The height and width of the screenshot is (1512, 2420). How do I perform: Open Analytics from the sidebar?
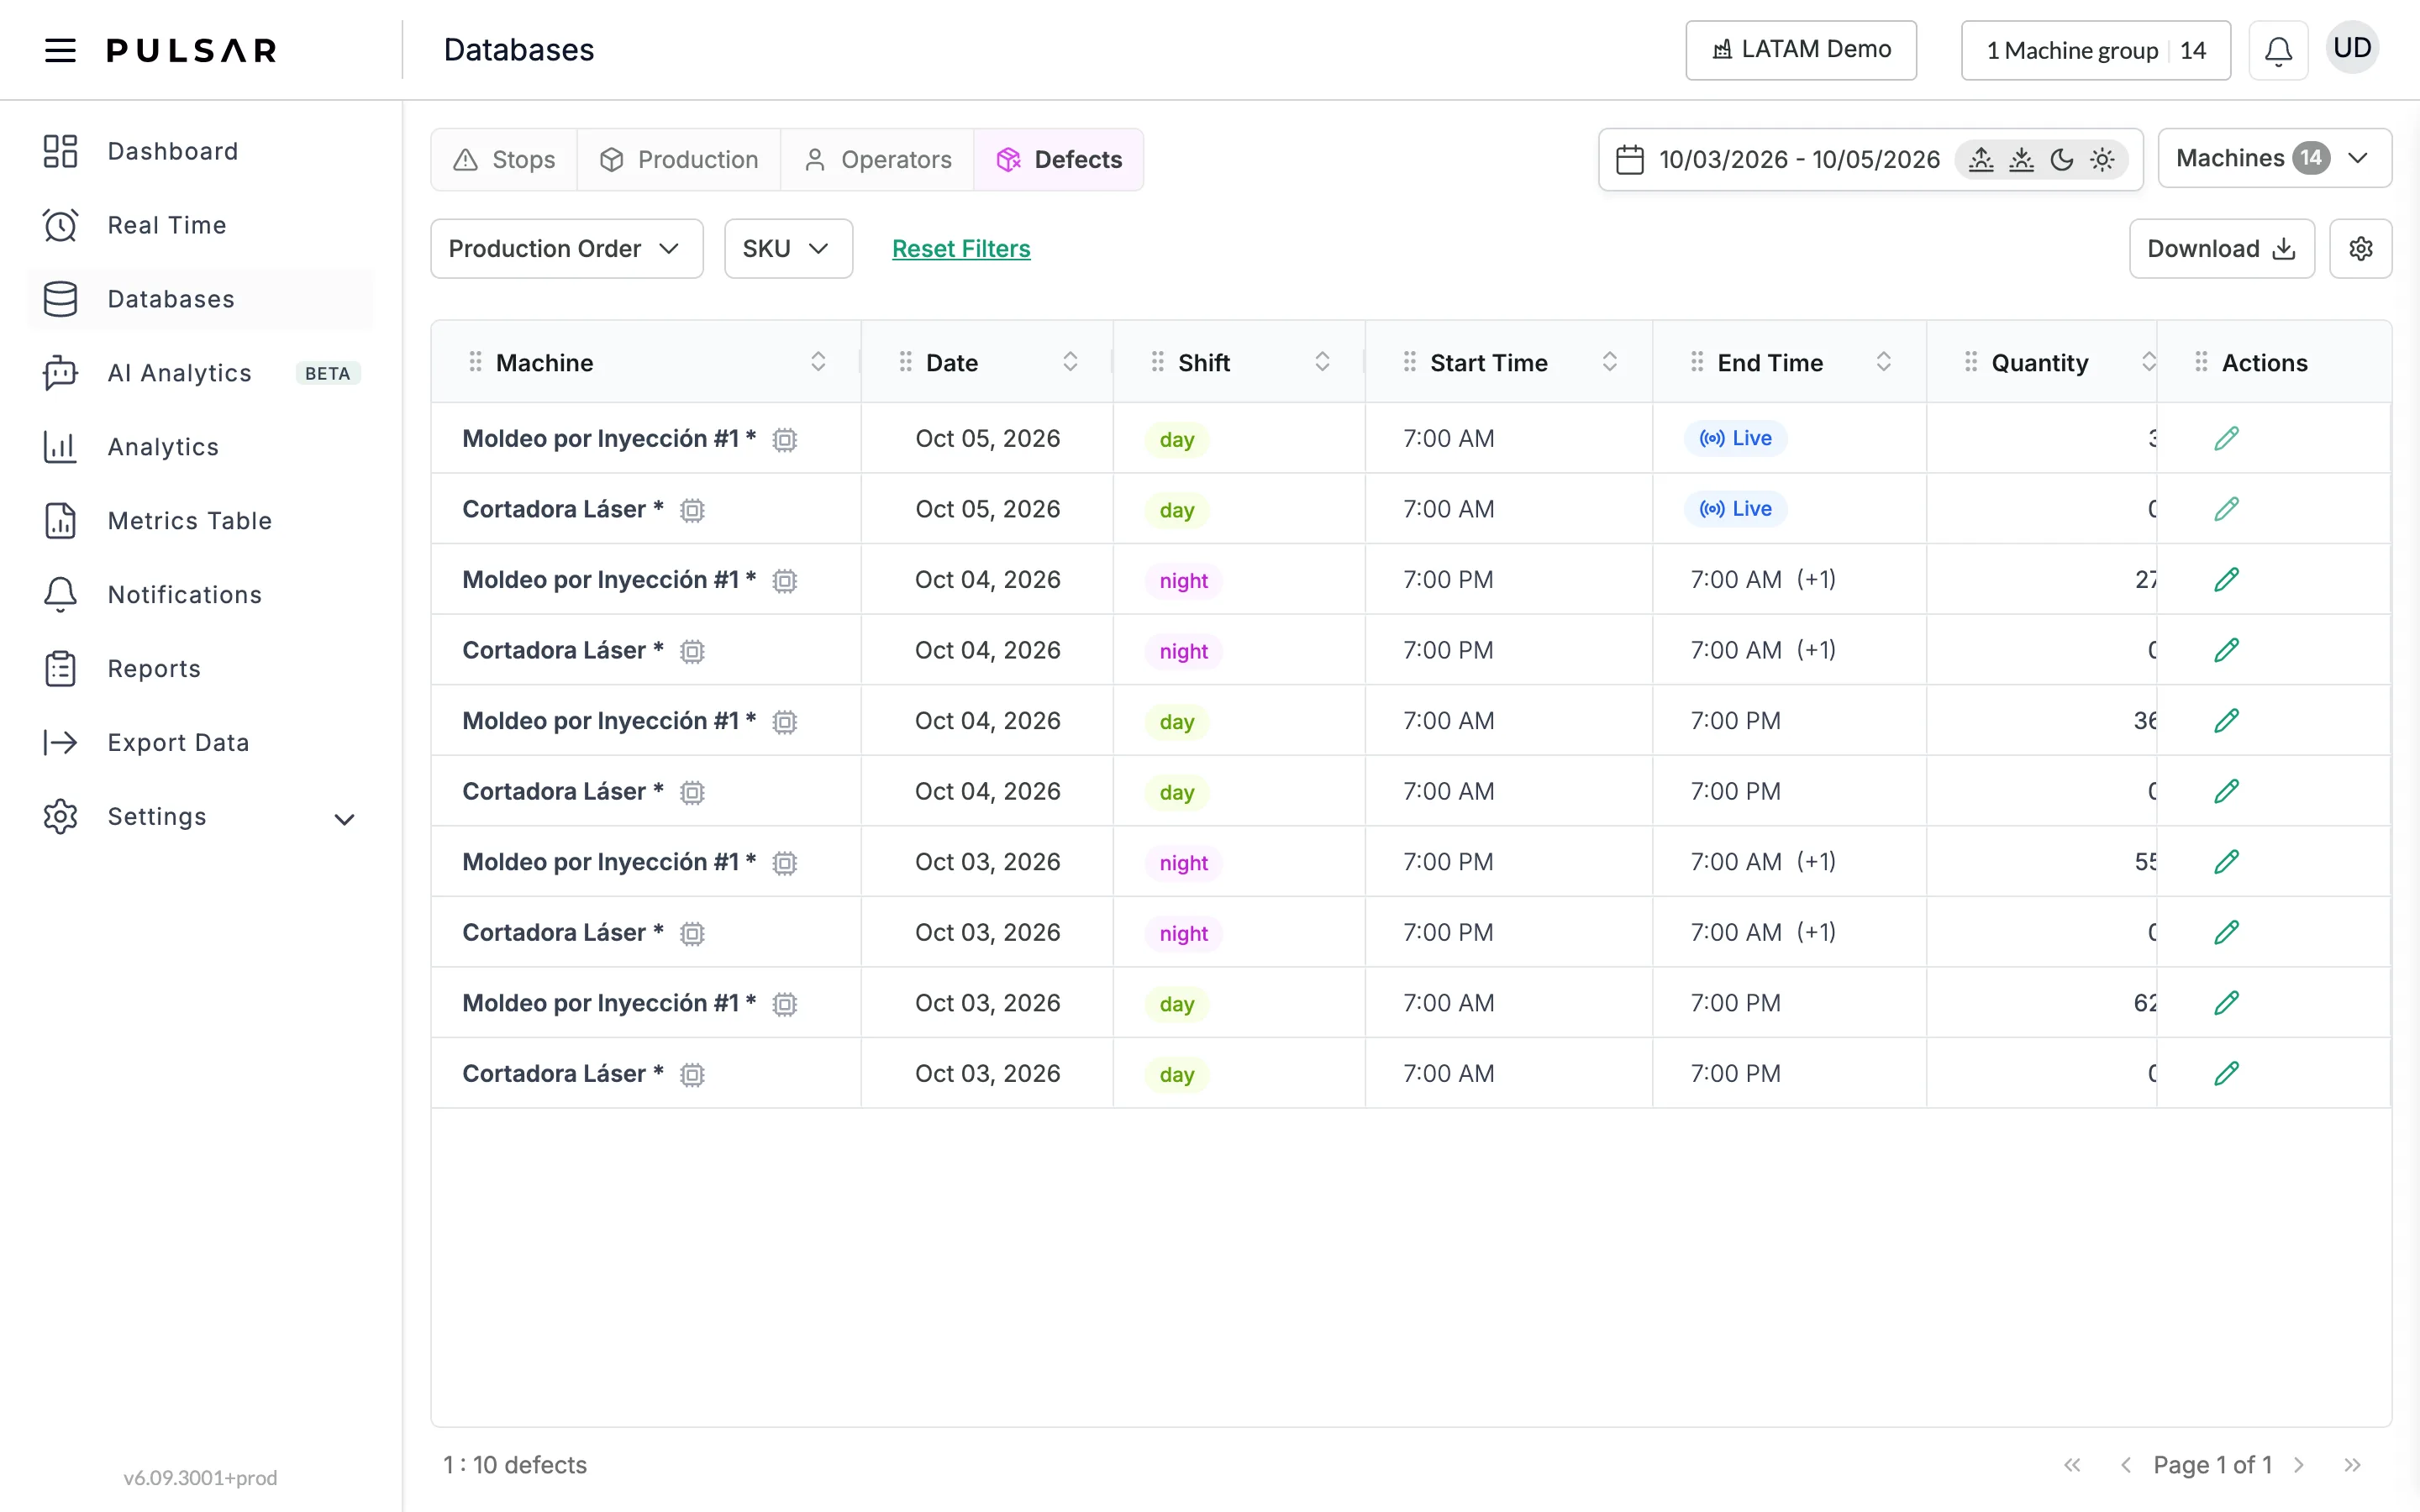200,447
